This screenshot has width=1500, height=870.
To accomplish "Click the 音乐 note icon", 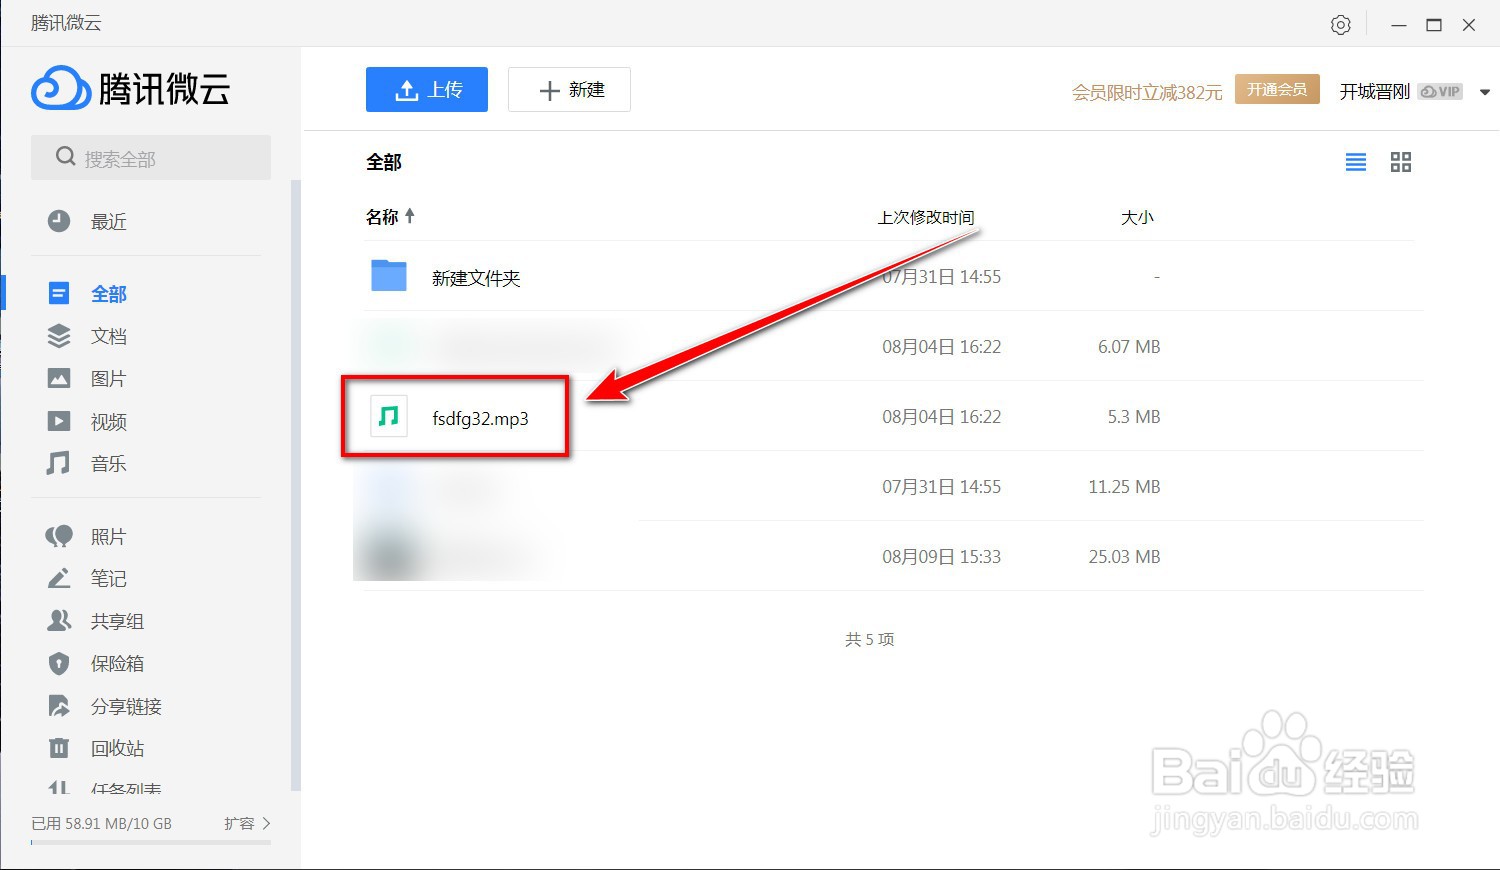I will (59, 463).
